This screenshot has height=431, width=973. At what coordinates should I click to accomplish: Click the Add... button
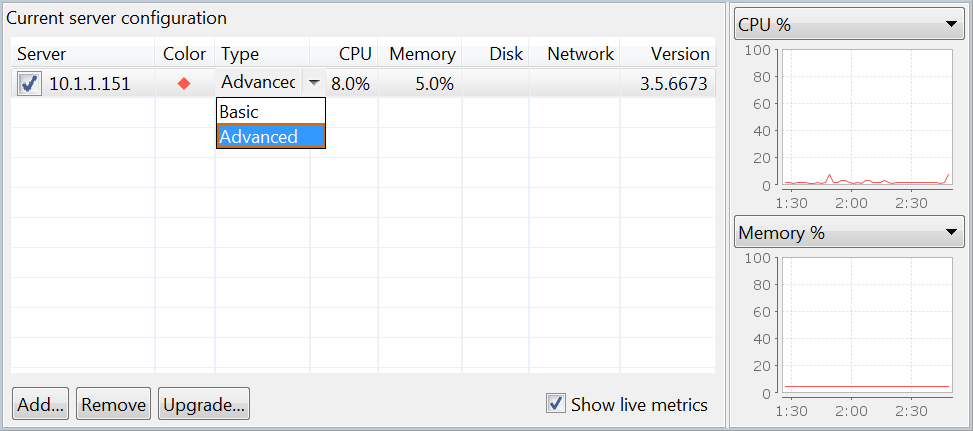[x=41, y=404]
